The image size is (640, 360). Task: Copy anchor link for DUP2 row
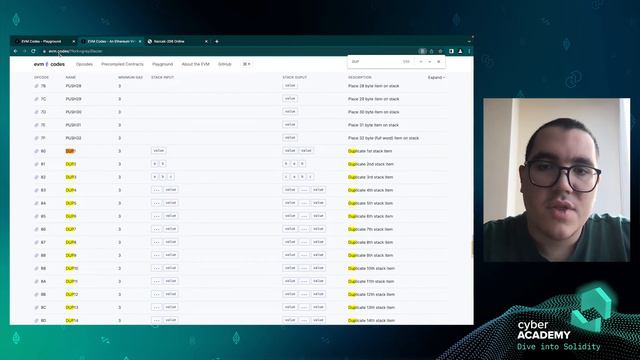(x=36, y=164)
